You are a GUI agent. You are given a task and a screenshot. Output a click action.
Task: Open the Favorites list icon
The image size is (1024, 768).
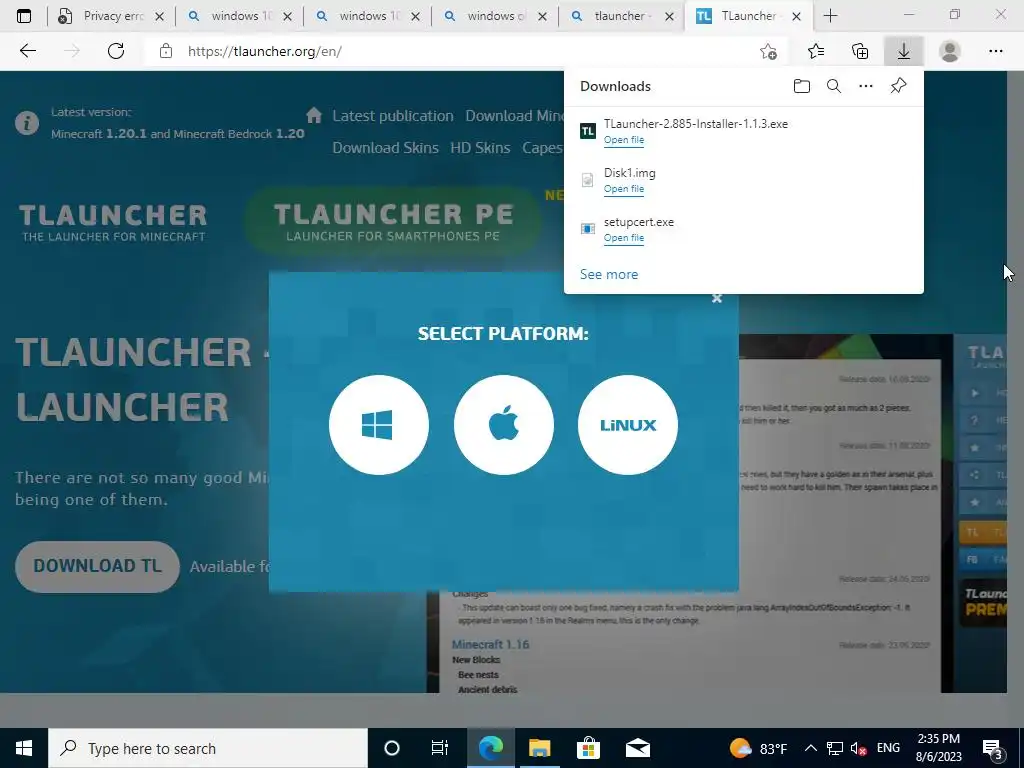pos(816,51)
